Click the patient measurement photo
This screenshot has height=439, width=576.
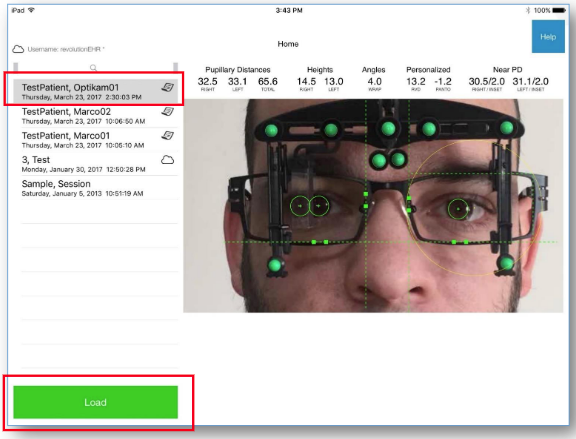coord(373,206)
